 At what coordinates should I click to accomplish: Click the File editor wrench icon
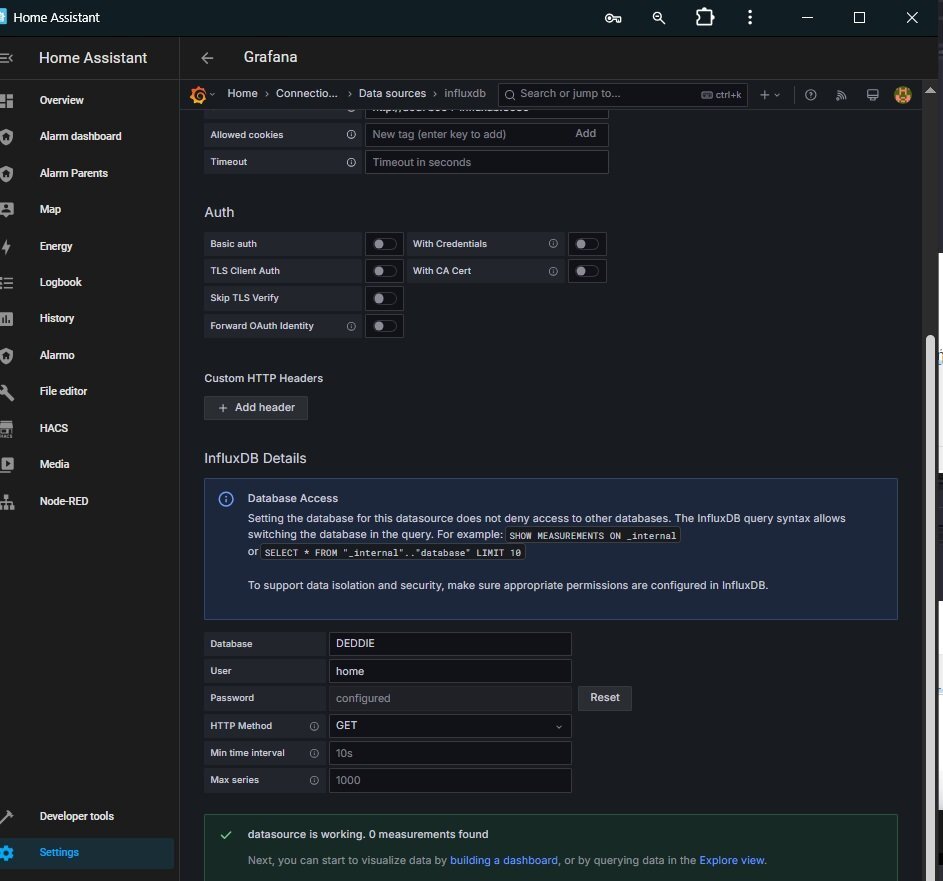(x=7, y=392)
